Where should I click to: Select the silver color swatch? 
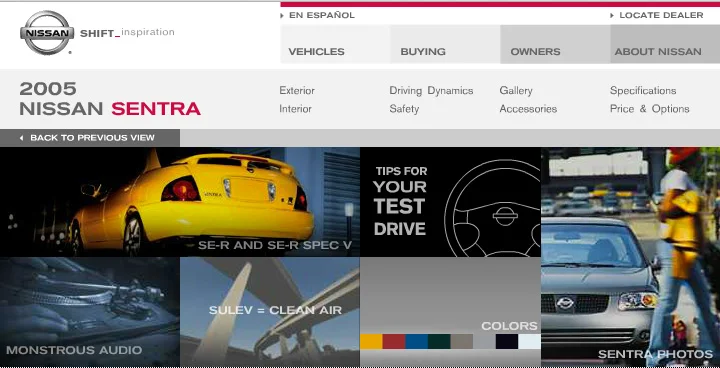pos(484,341)
